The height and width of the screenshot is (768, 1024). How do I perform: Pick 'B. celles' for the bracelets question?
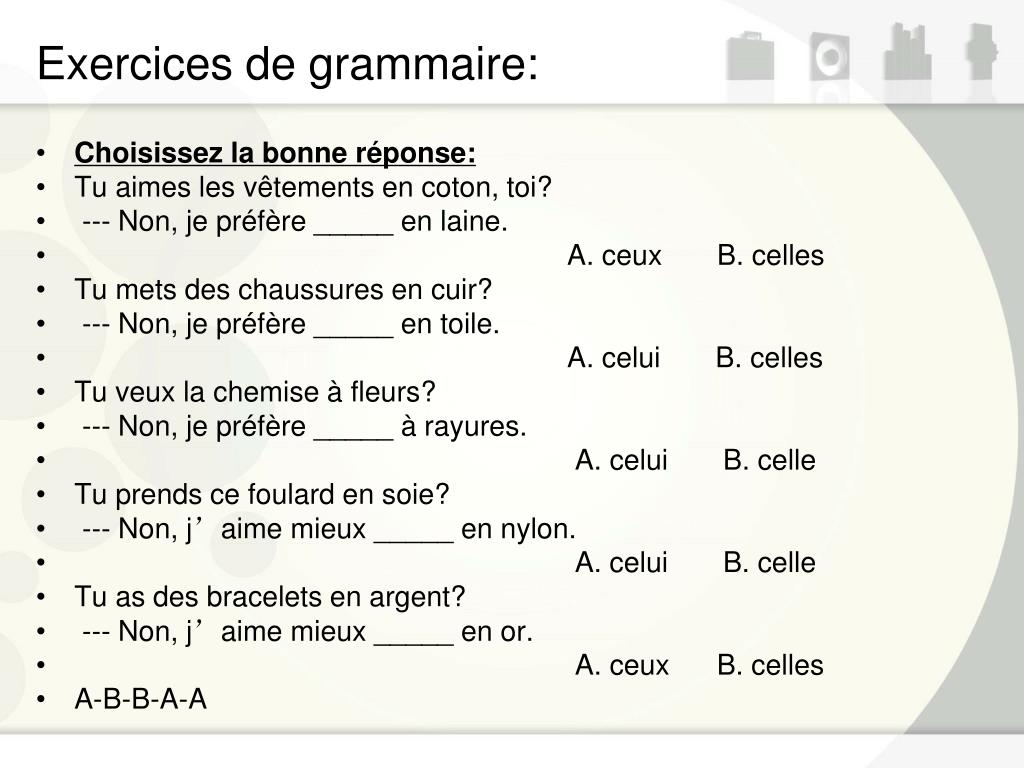coord(771,665)
